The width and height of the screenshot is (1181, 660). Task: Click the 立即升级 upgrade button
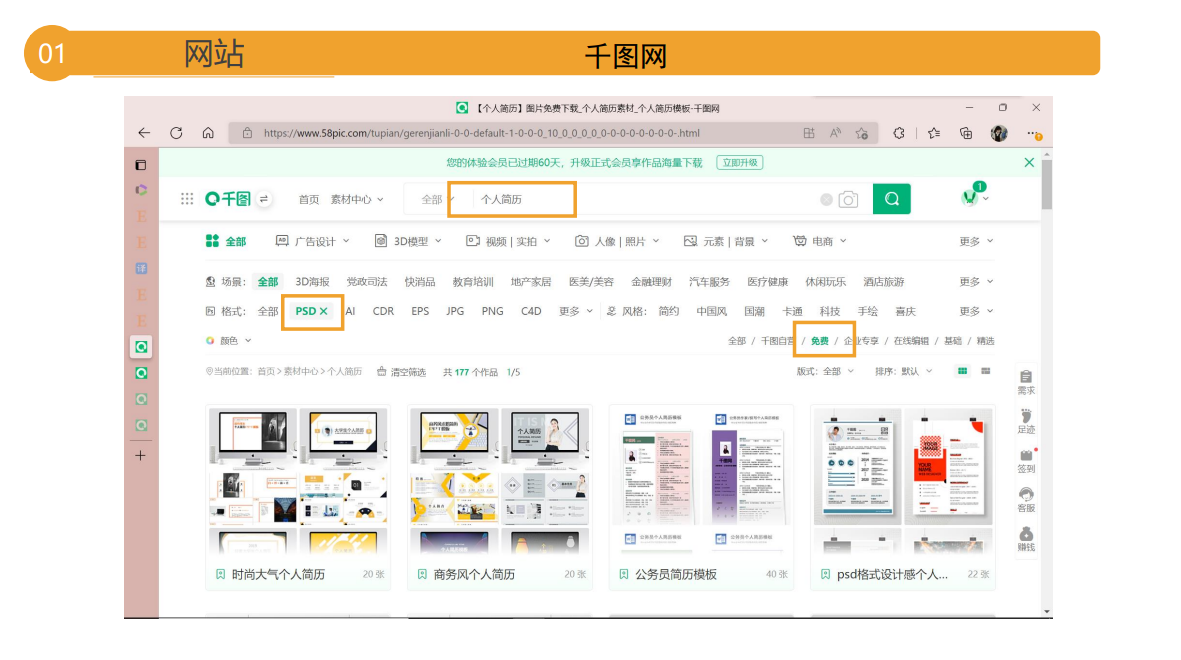pos(739,162)
